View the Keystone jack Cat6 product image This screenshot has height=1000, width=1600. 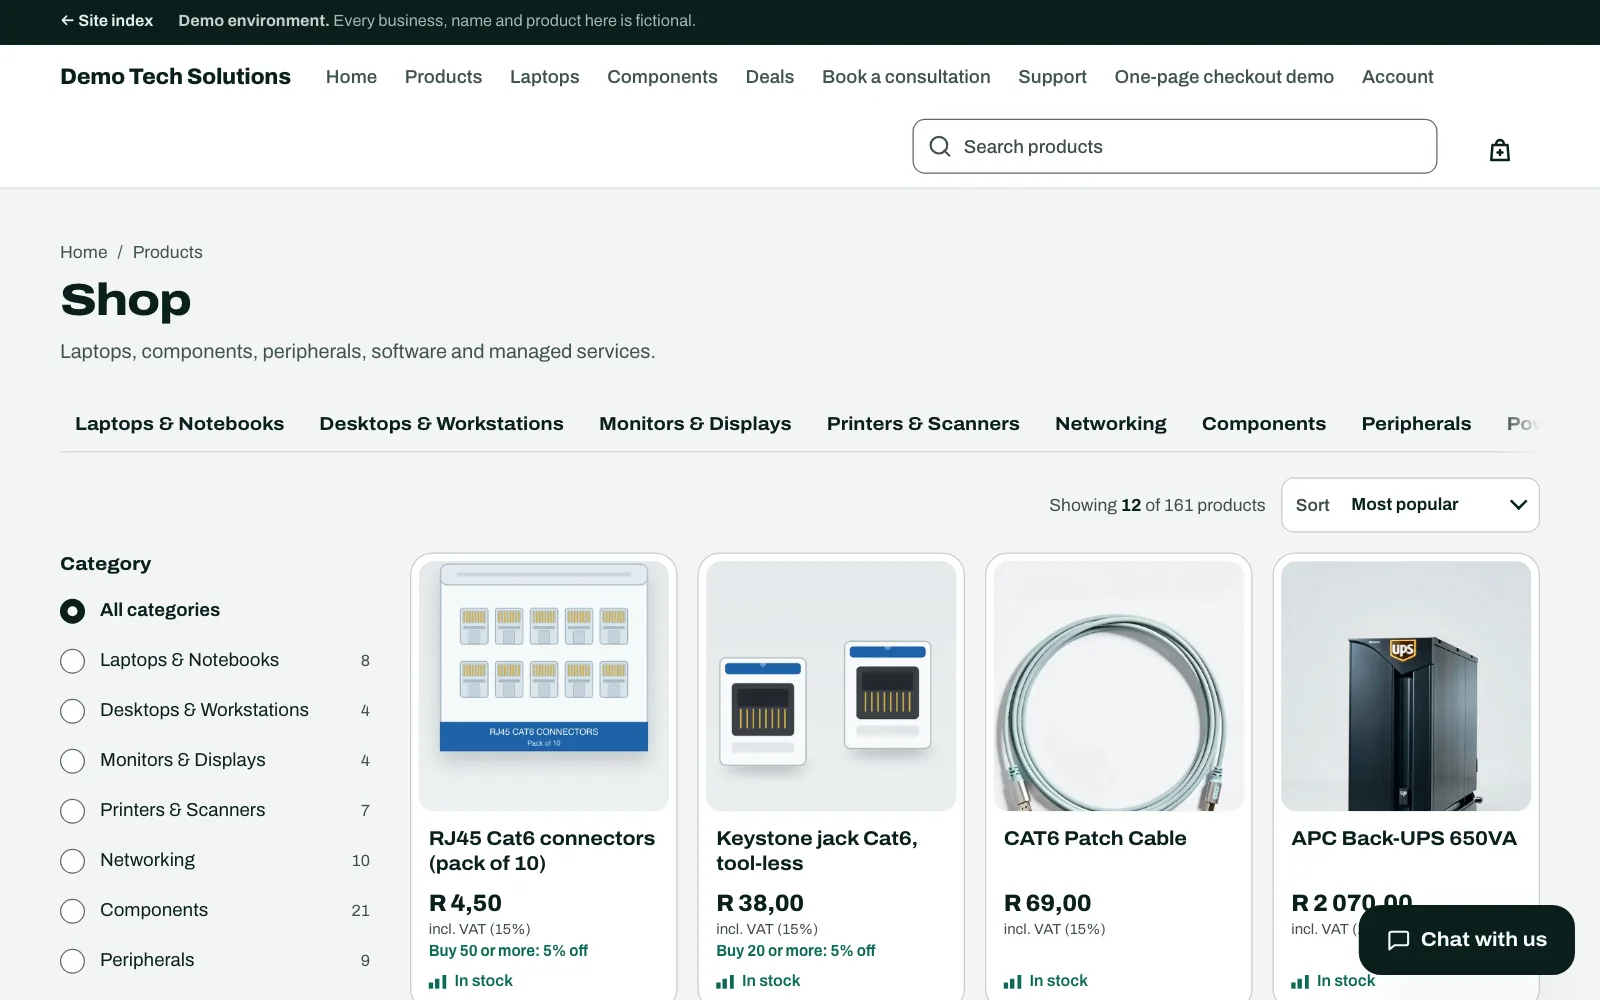pos(831,686)
